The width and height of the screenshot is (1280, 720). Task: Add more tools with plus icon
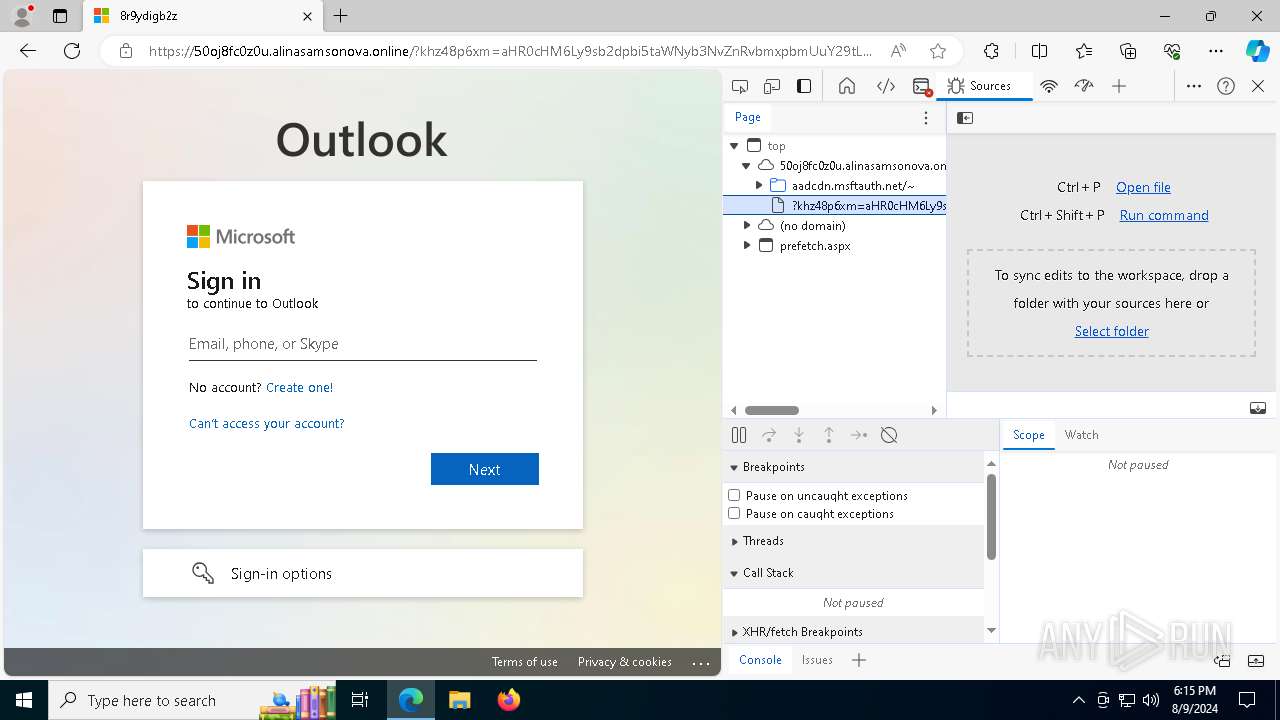tap(1119, 86)
